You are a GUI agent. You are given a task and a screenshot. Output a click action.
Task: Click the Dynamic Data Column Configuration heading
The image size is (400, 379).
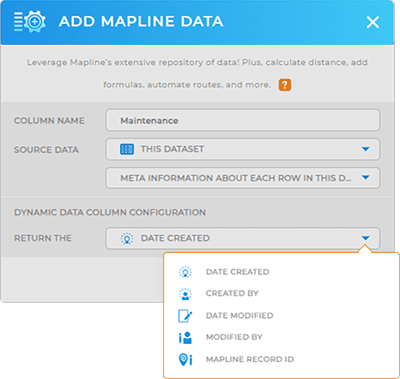(x=110, y=212)
